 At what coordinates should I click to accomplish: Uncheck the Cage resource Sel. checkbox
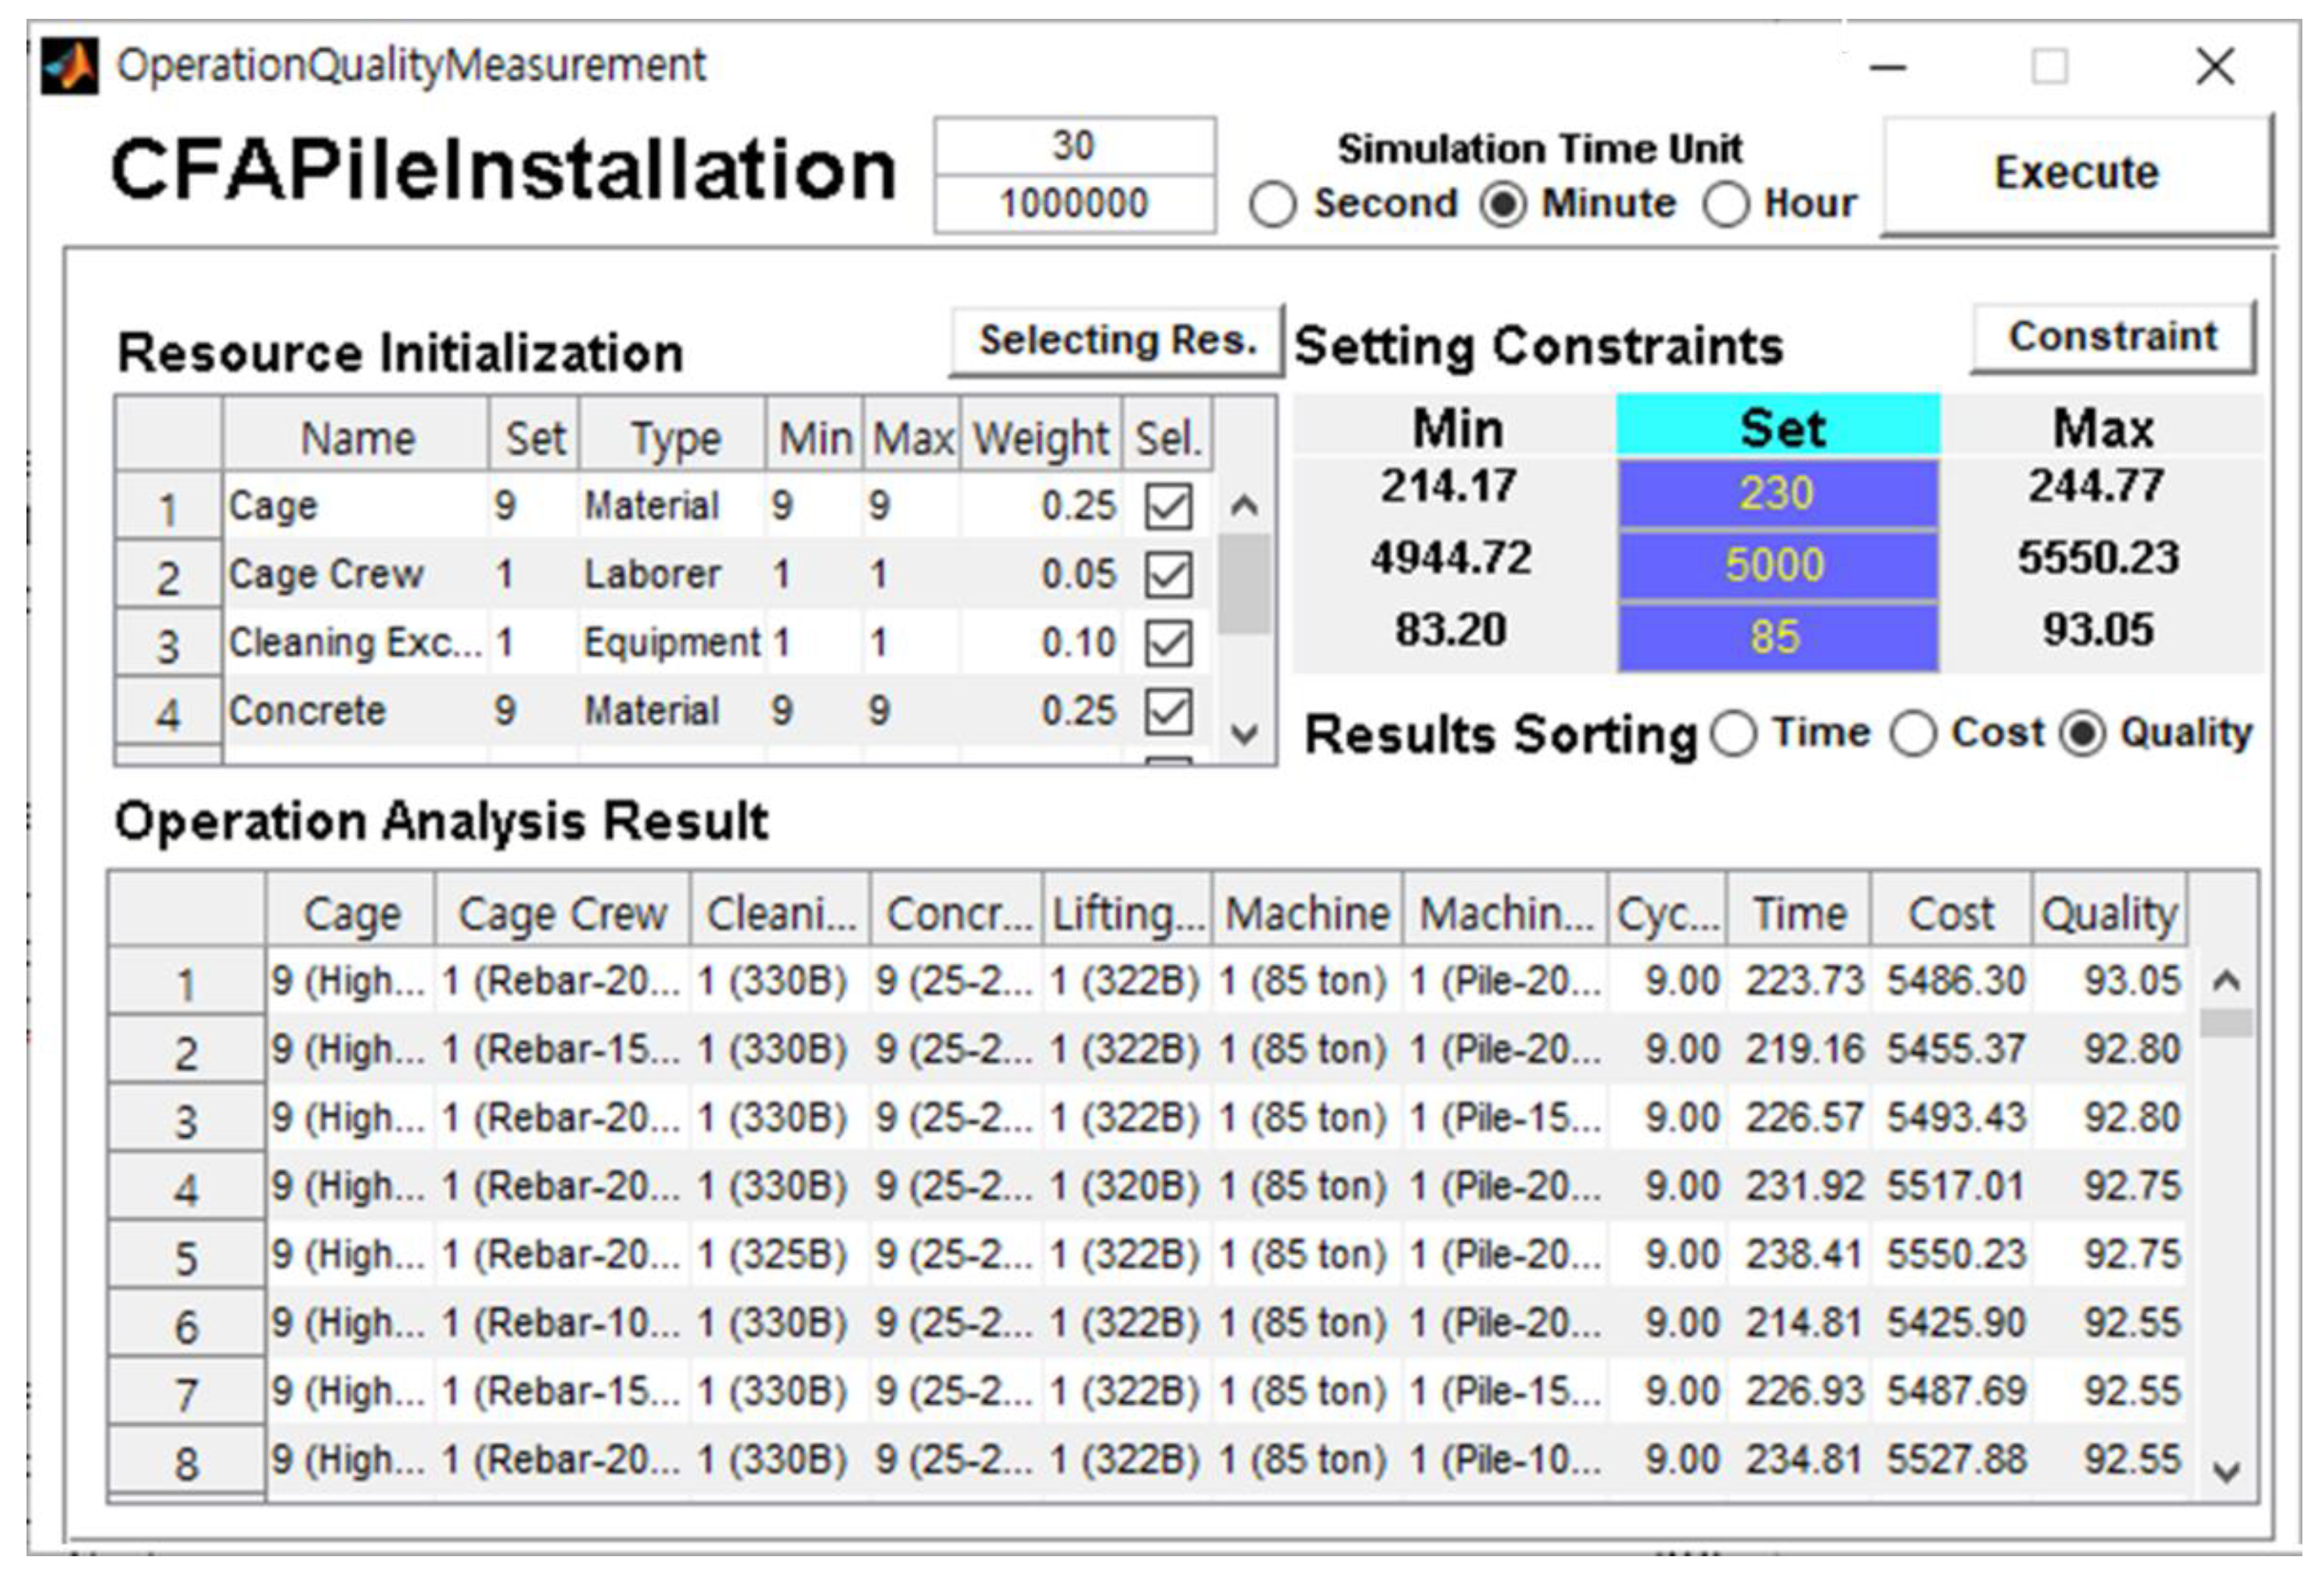coord(1168,506)
